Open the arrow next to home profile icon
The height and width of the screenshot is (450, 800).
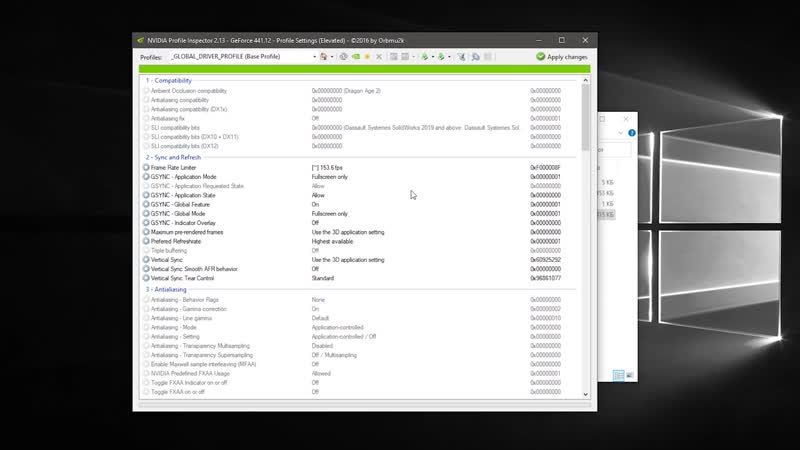pyautogui.click(x=332, y=57)
